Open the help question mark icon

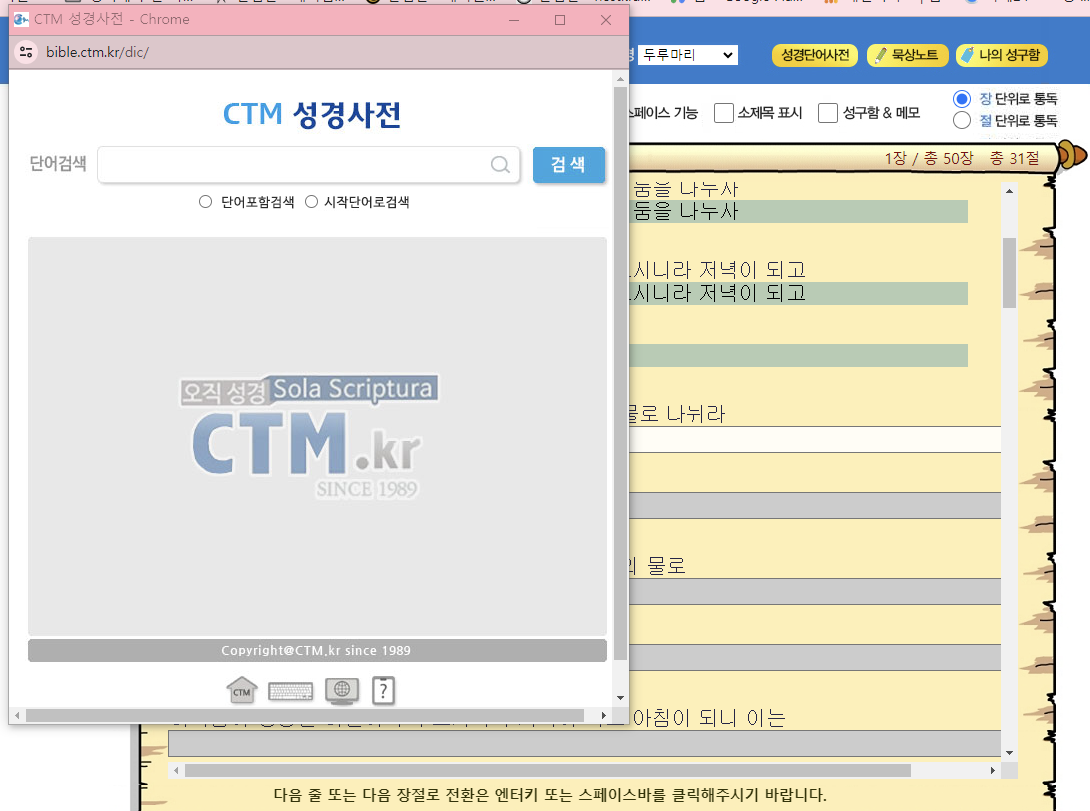383,691
